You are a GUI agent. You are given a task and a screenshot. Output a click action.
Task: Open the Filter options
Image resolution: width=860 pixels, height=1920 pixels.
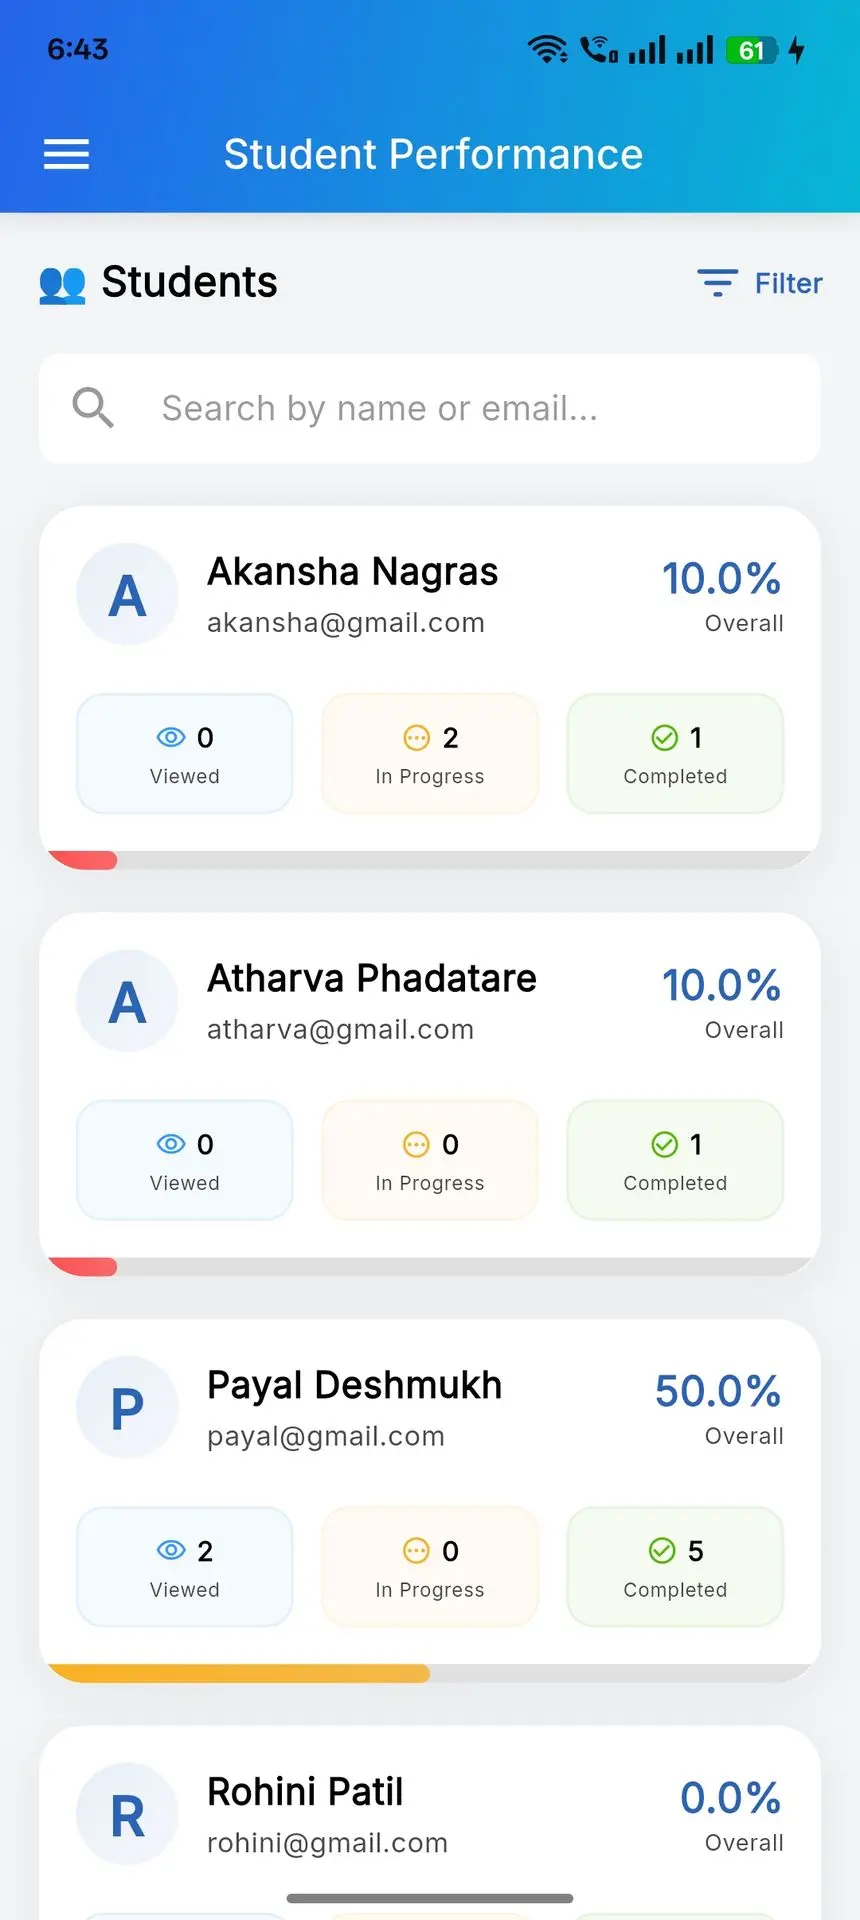coord(760,283)
